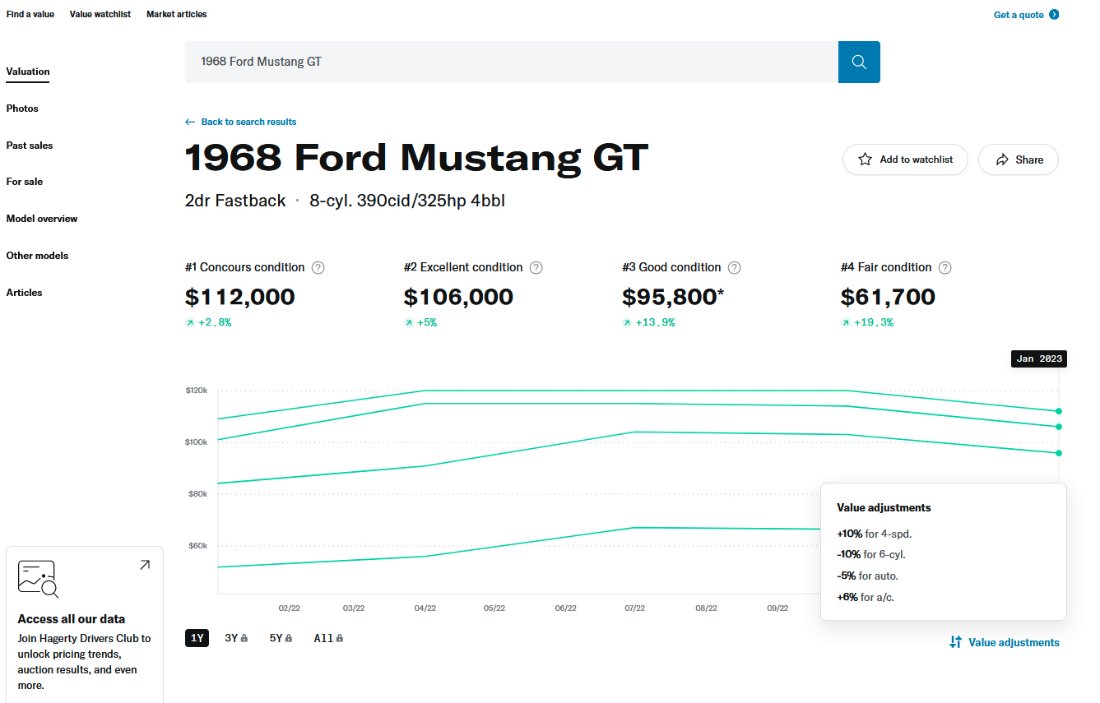1100x703 pixels.
Task: Click the Value adjustments sort arrows icon
Action: pyautogui.click(x=955, y=642)
